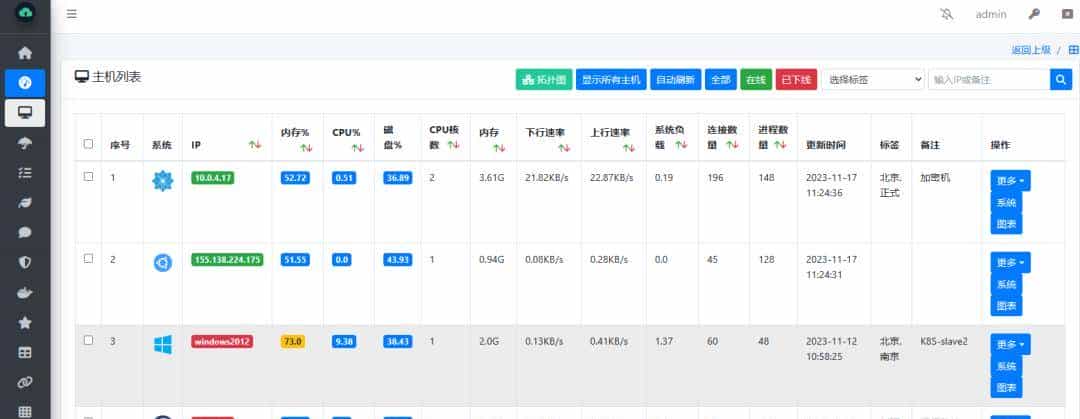Viewport: 1080px width, 419px height.
Task: Open the task list icon in sidebar
Action: point(25,172)
